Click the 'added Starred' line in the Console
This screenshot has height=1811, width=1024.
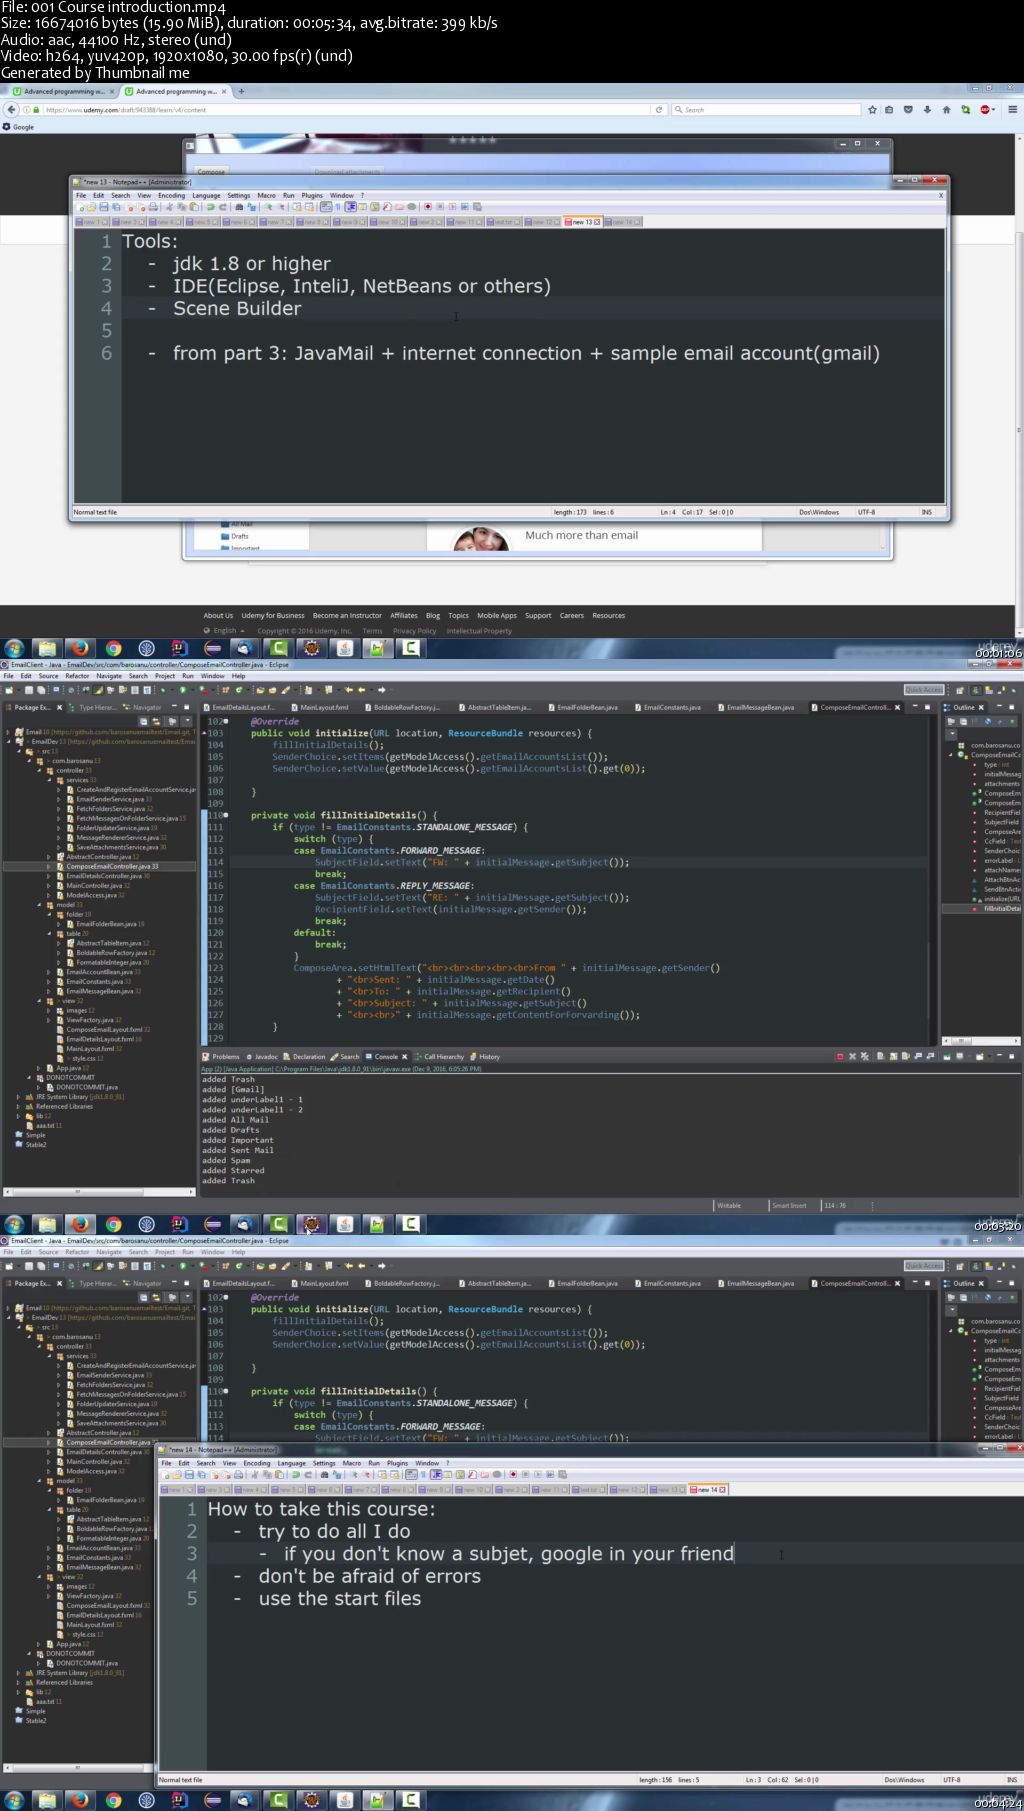pyautogui.click(x=233, y=1170)
